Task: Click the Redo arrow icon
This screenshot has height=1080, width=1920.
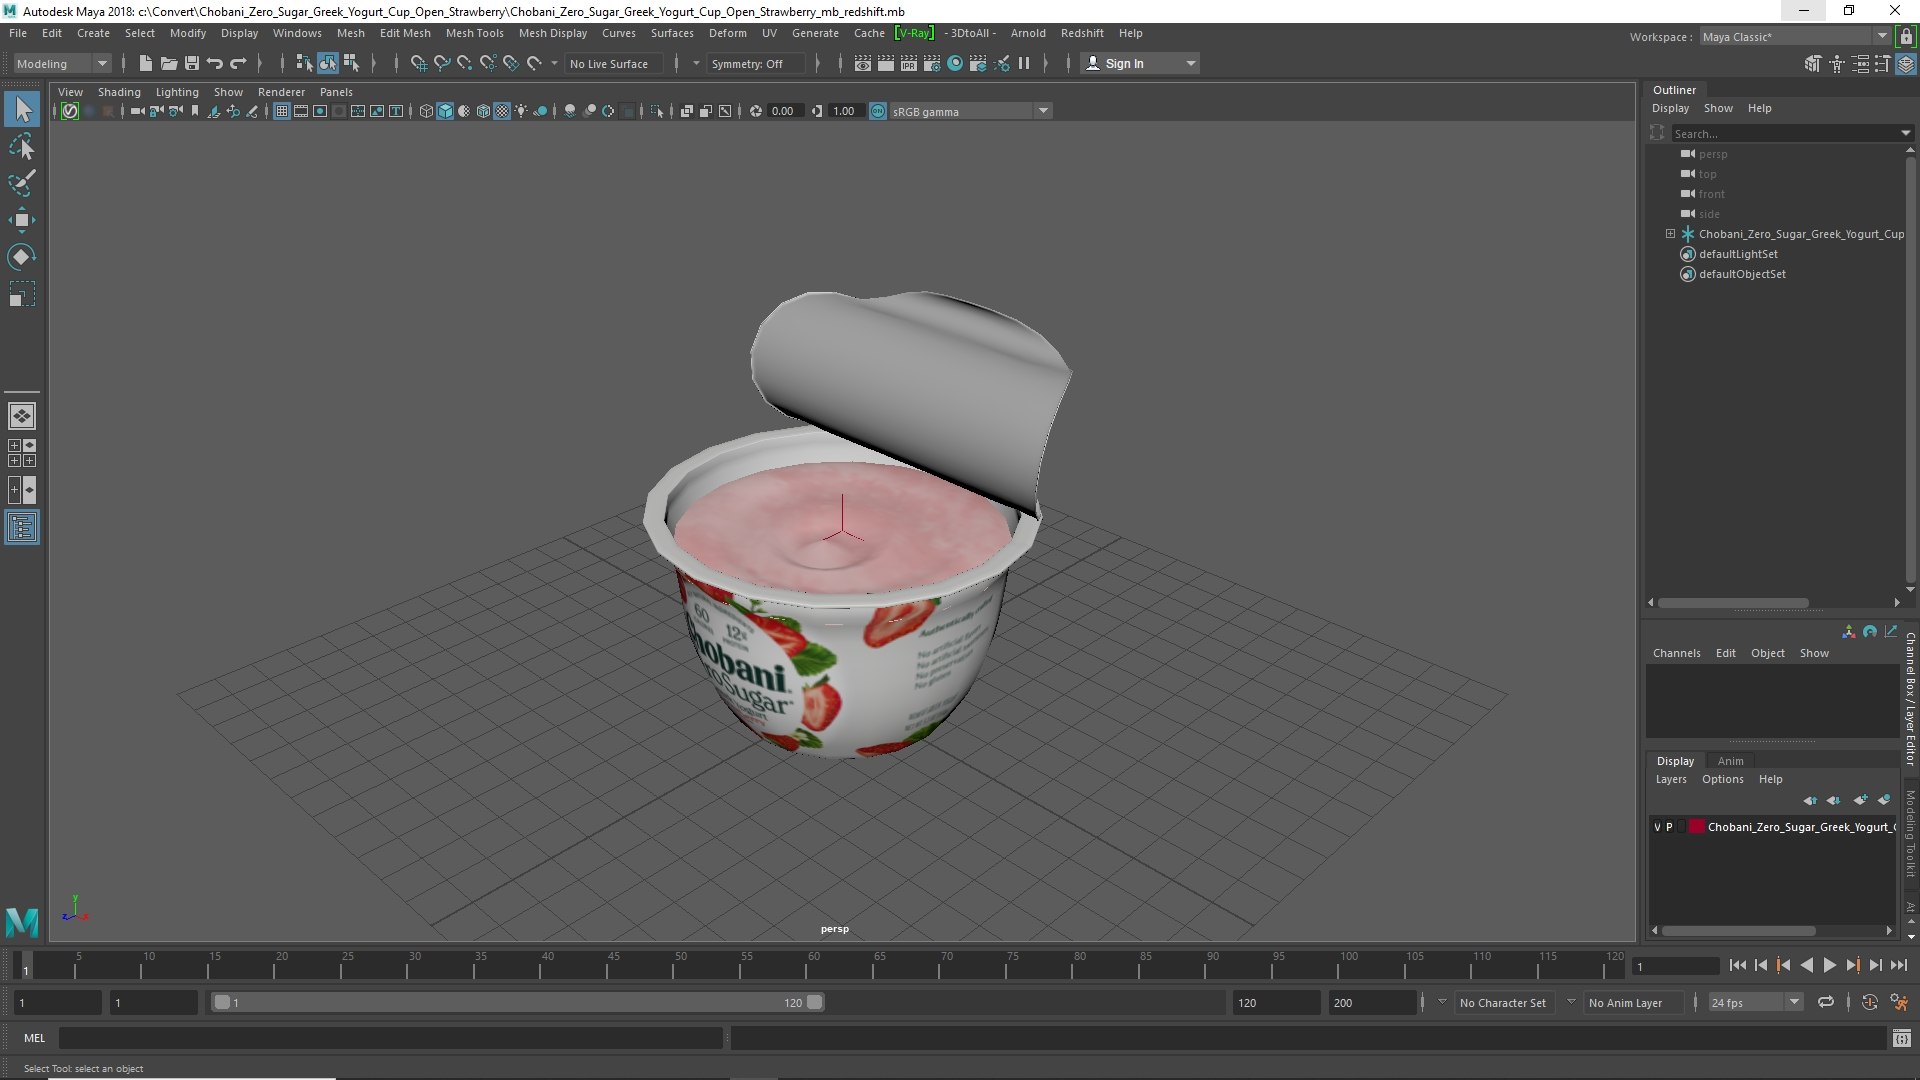Action: pos(238,63)
